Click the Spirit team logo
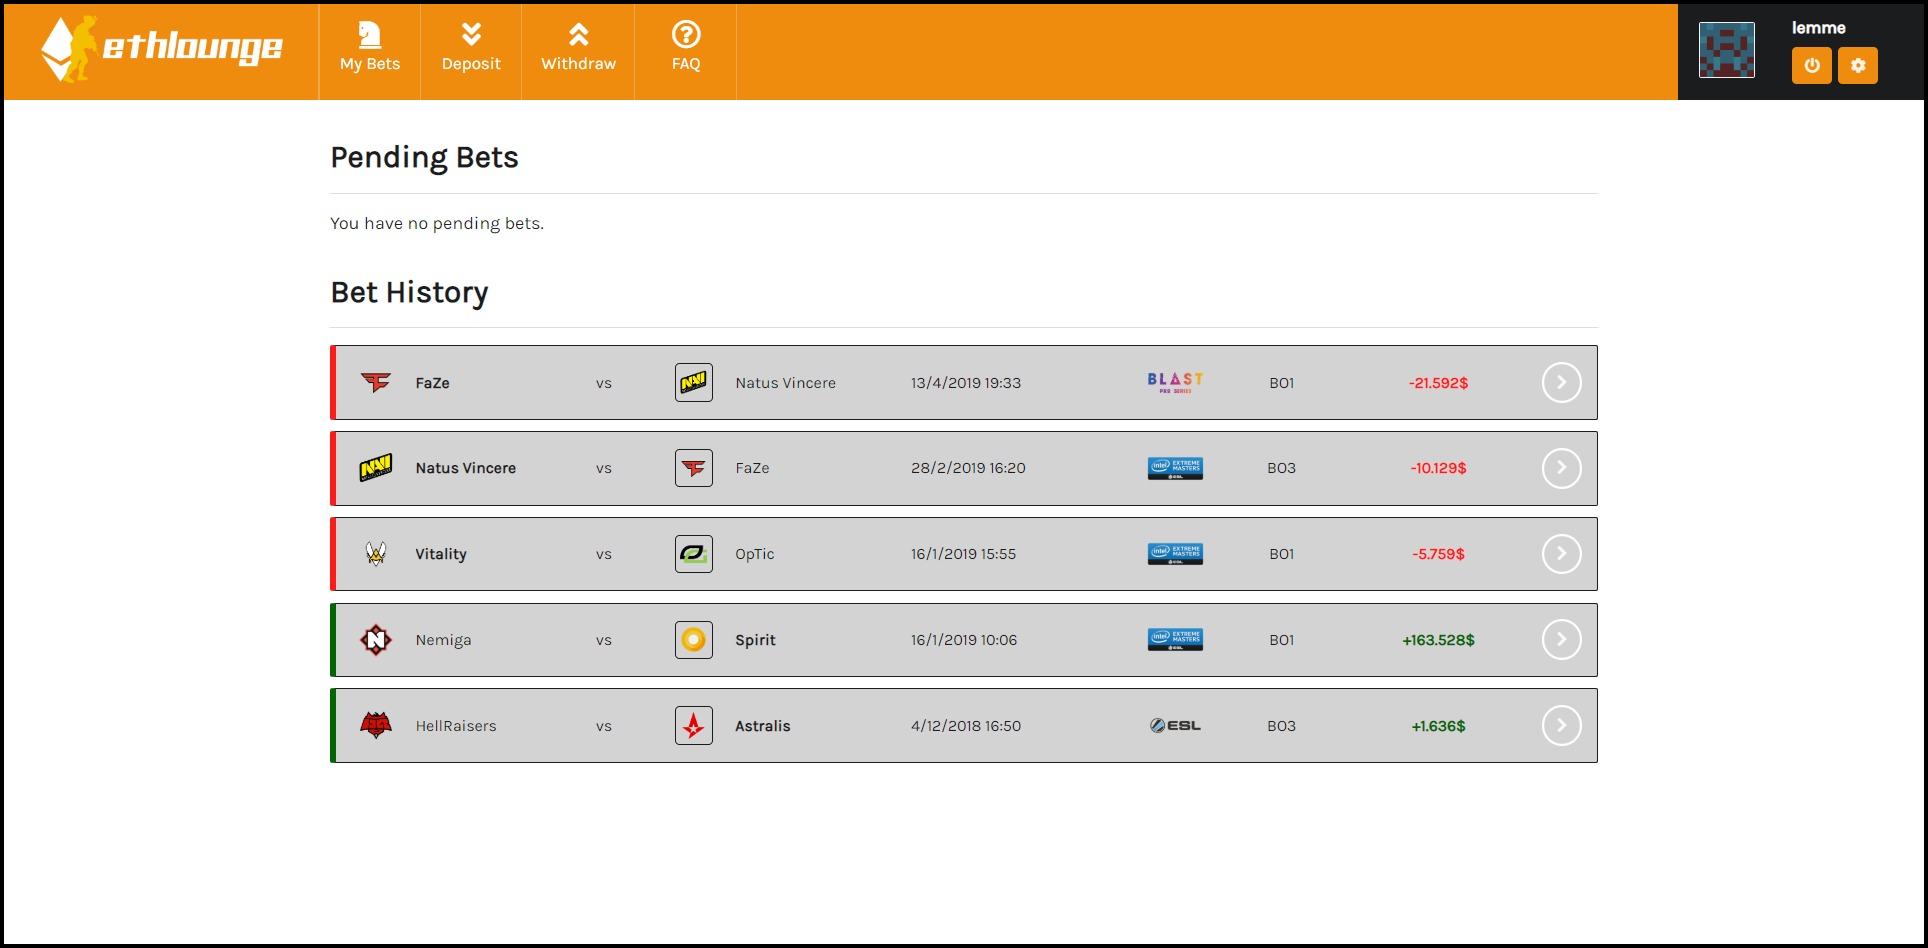Viewport: 1928px width, 948px height. 694,640
